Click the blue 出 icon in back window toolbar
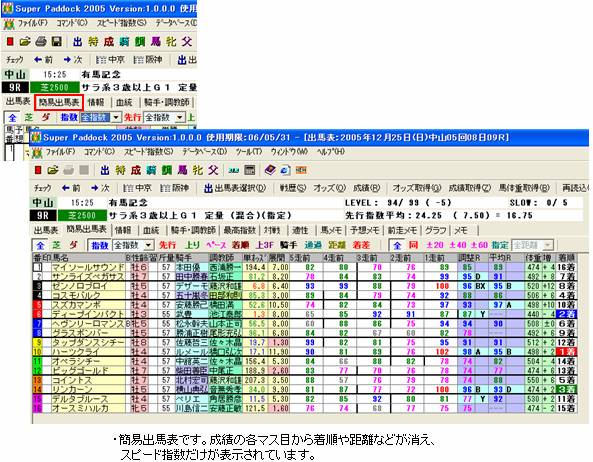The image size is (593, 462). (78, 42)
